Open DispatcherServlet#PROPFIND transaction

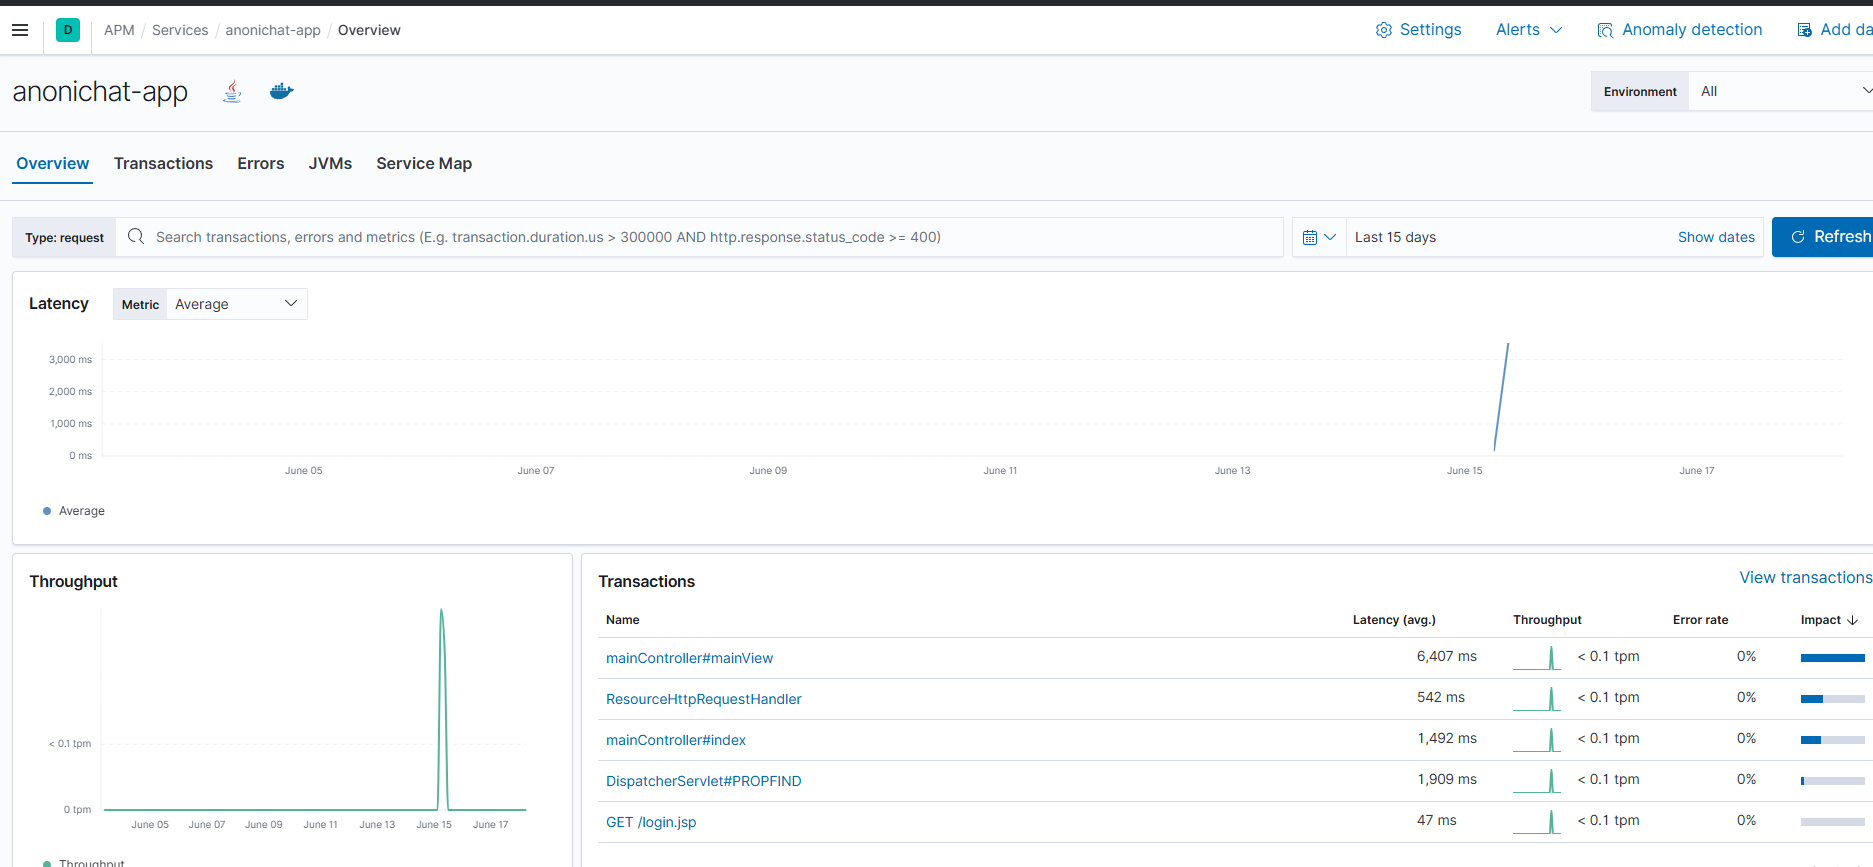coord(703,781)
